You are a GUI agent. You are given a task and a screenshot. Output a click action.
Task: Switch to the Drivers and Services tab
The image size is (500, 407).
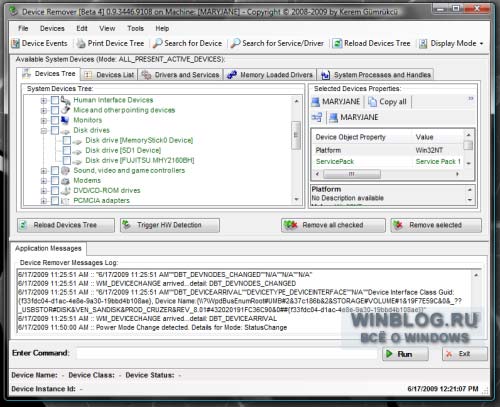(x=181, y=75)
